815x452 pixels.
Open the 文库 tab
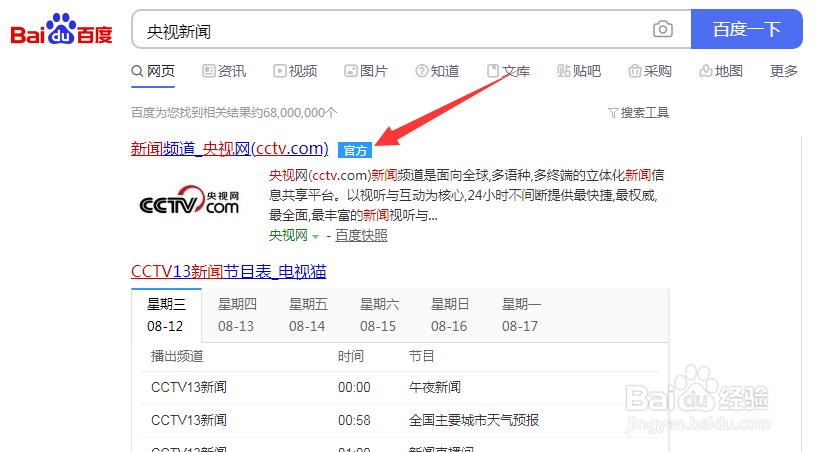tap(508, 71)
